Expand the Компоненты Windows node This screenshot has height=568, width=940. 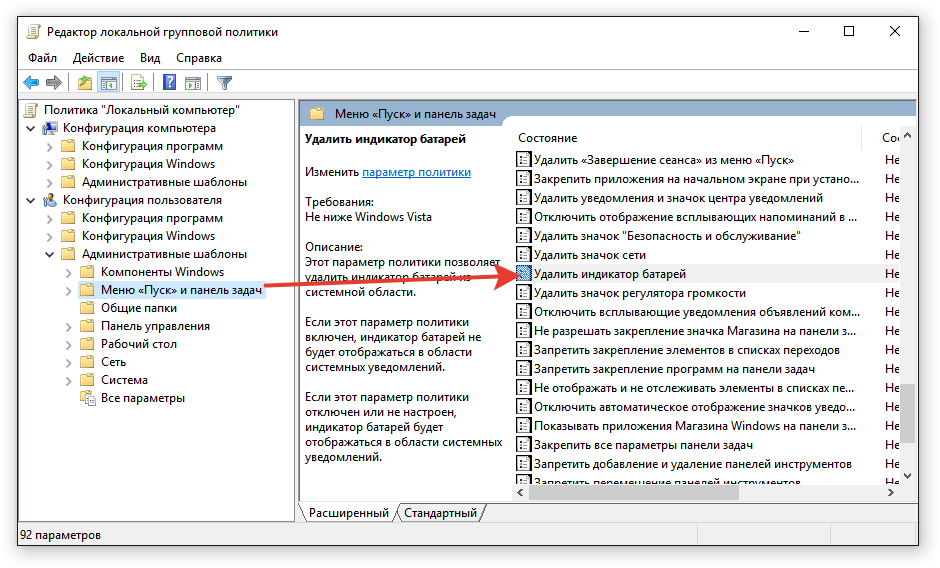click(68, 273)
